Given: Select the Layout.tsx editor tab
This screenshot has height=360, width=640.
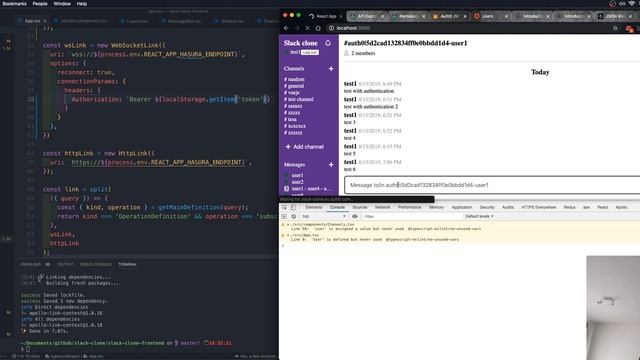Looking at the screenshot, I should tap(137, 21).
